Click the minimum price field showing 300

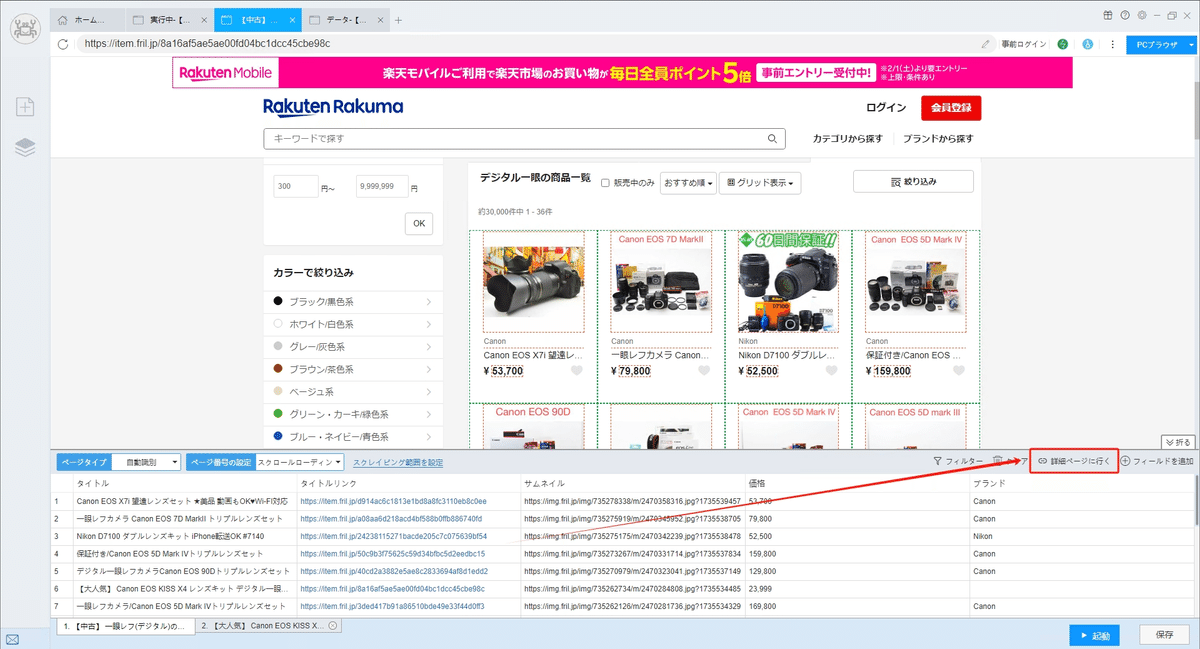[x=296, y=187]
